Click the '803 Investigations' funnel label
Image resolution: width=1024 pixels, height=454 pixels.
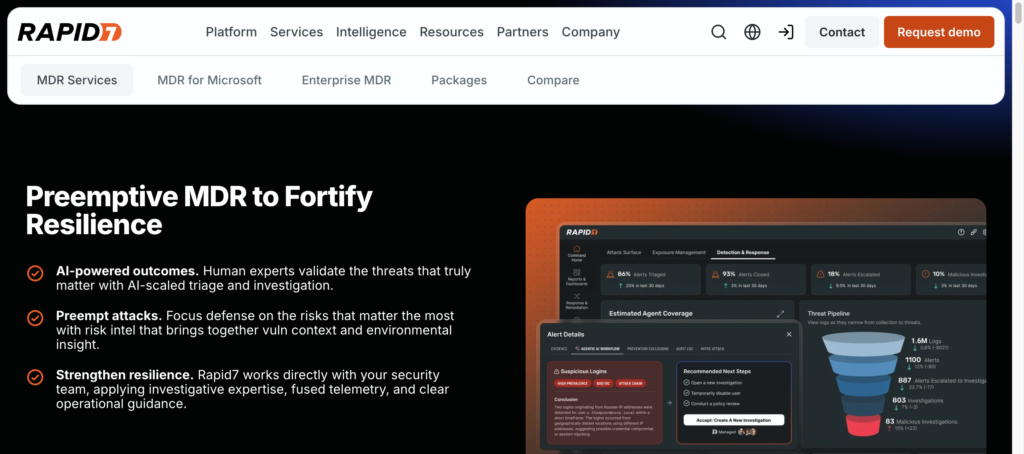click(918, 400)
